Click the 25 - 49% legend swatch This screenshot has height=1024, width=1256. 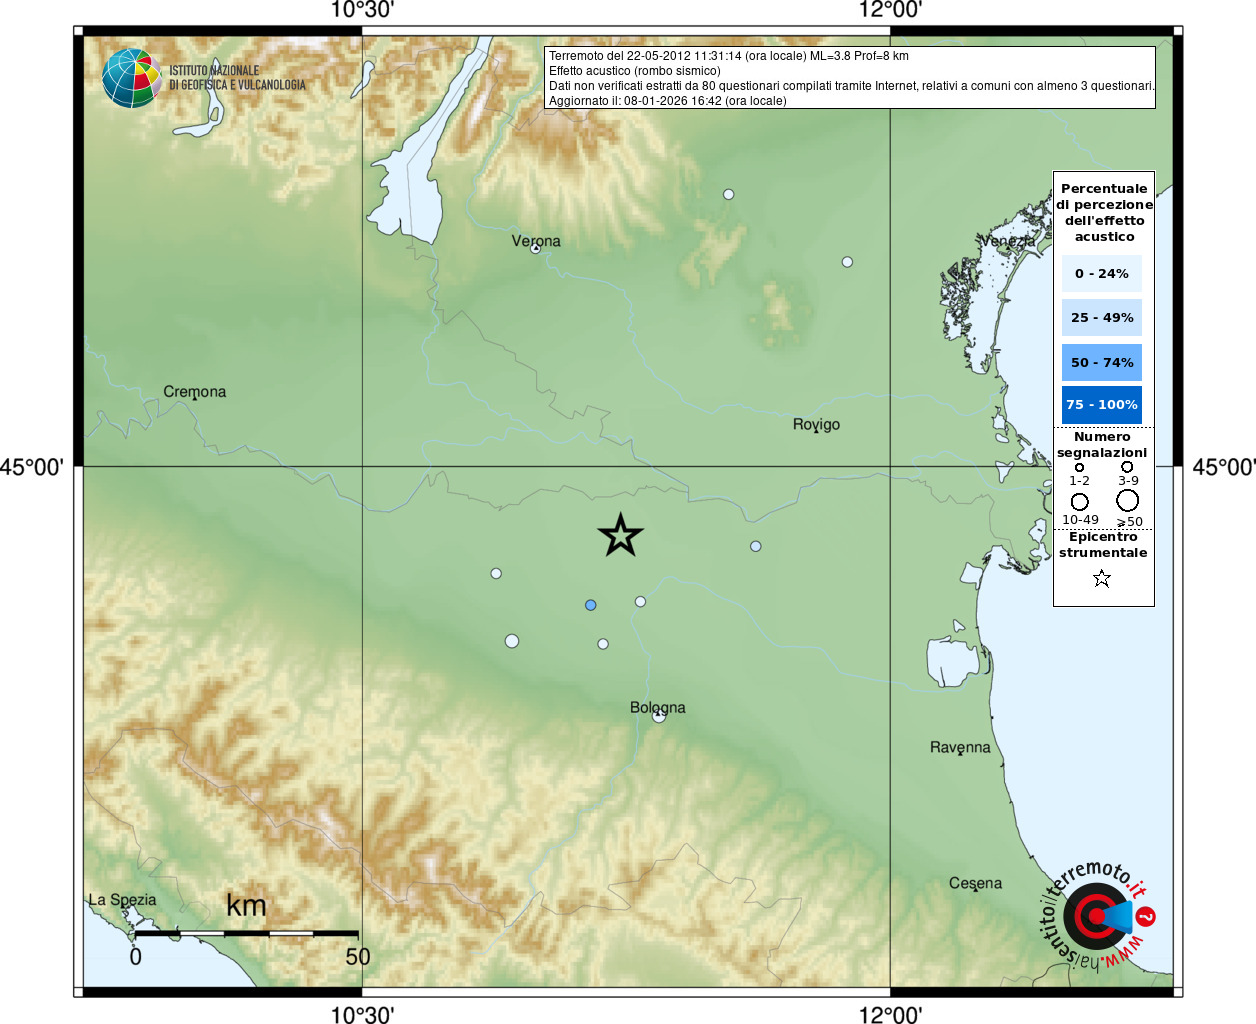coord(1102,317)
